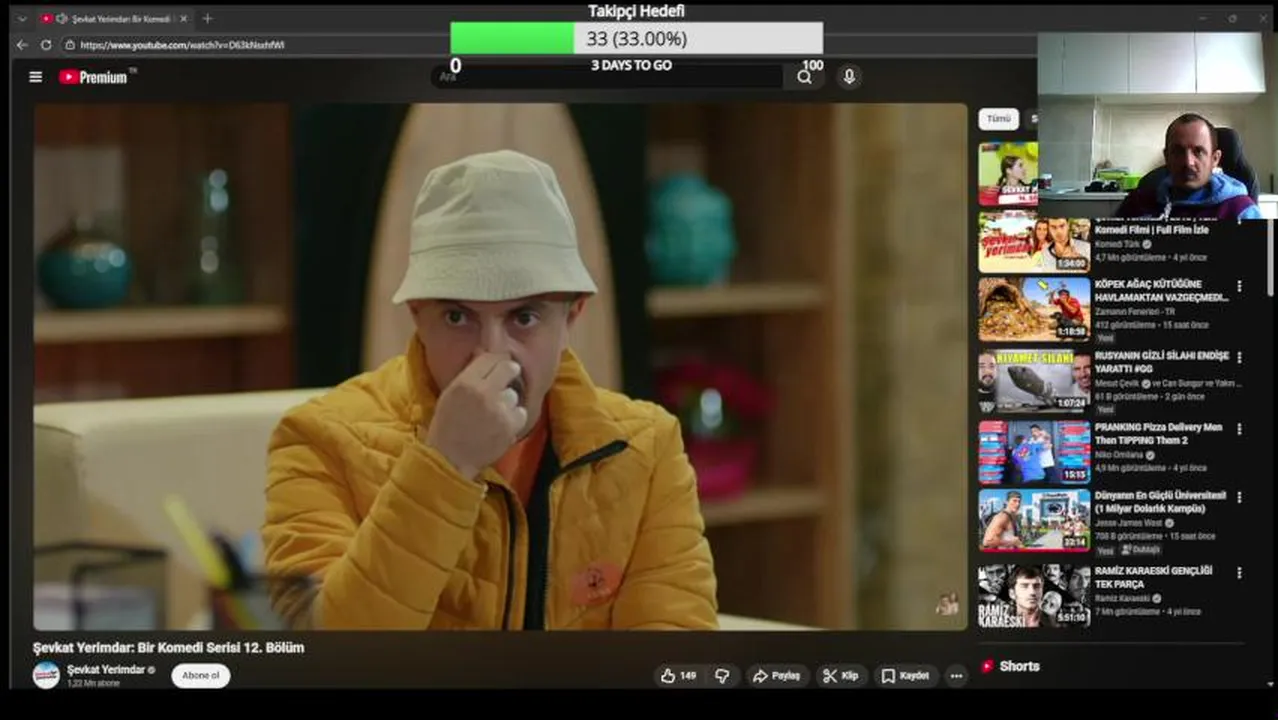
Task: Open the YouTube hamburger guide menu
Action: (x=36, y=77)
